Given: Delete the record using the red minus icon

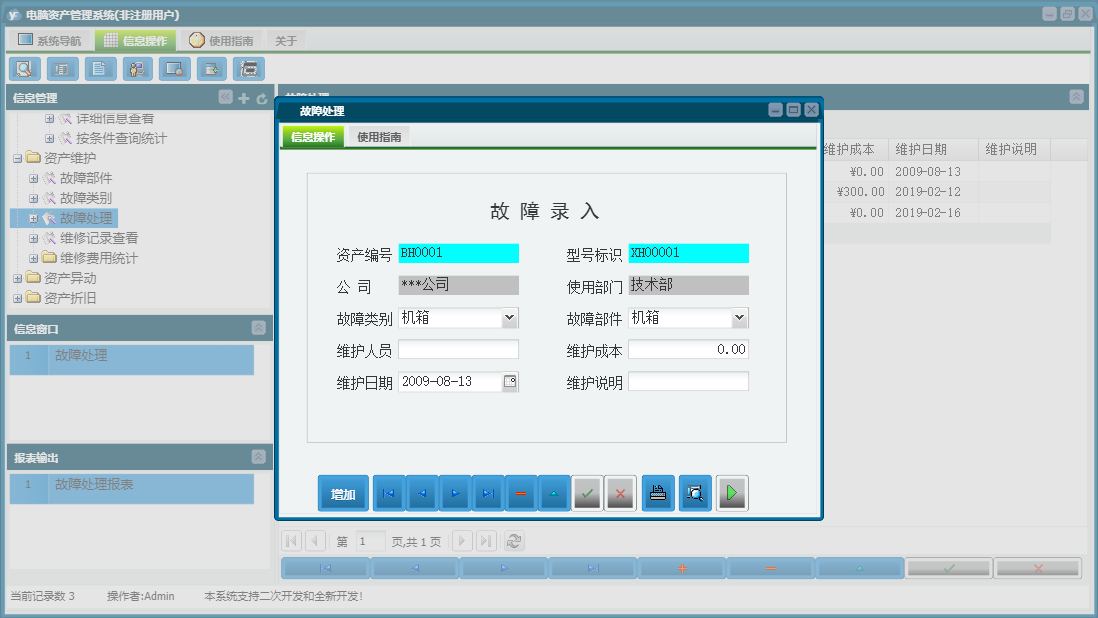Looking at the screenshot, I should [x=521, y=492].
